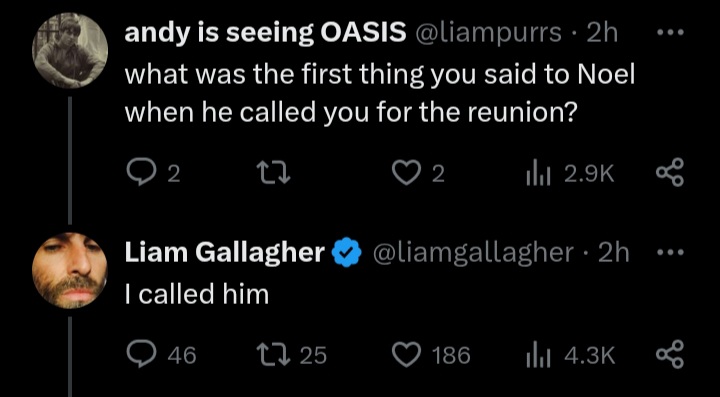Image resolution: width=720 pixels, height=397 pixels.
Task: Share andy's tweet about the reunion
Action: point(670,173)
